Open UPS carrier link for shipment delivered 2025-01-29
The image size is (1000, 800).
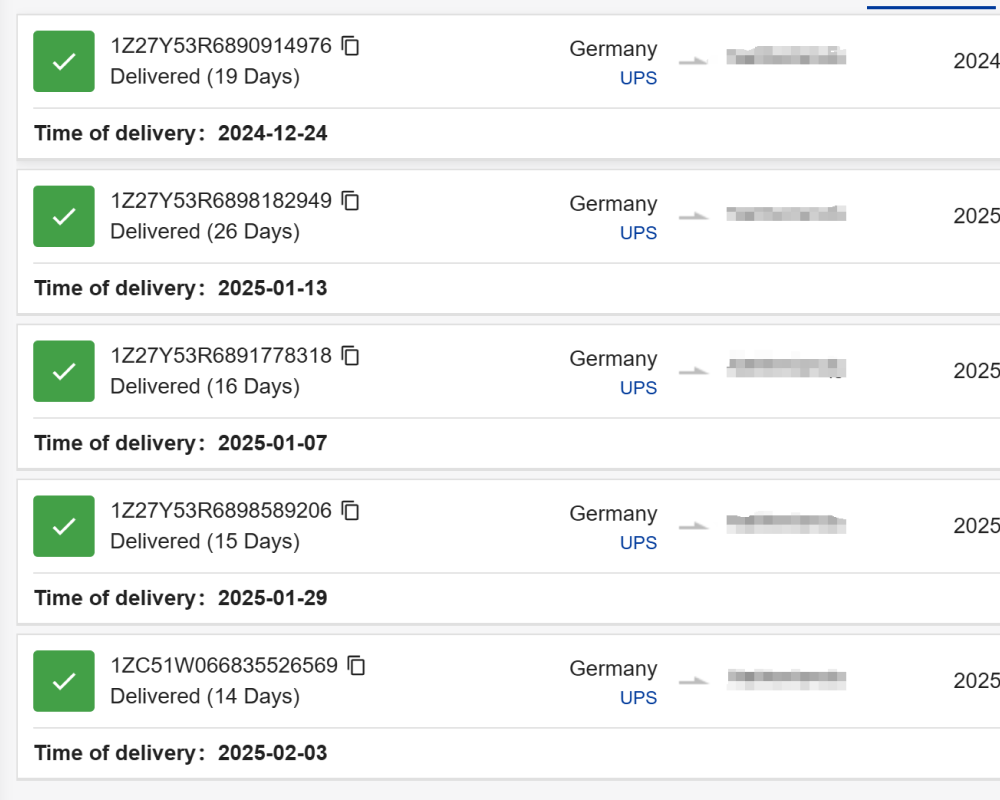(638, 543)
